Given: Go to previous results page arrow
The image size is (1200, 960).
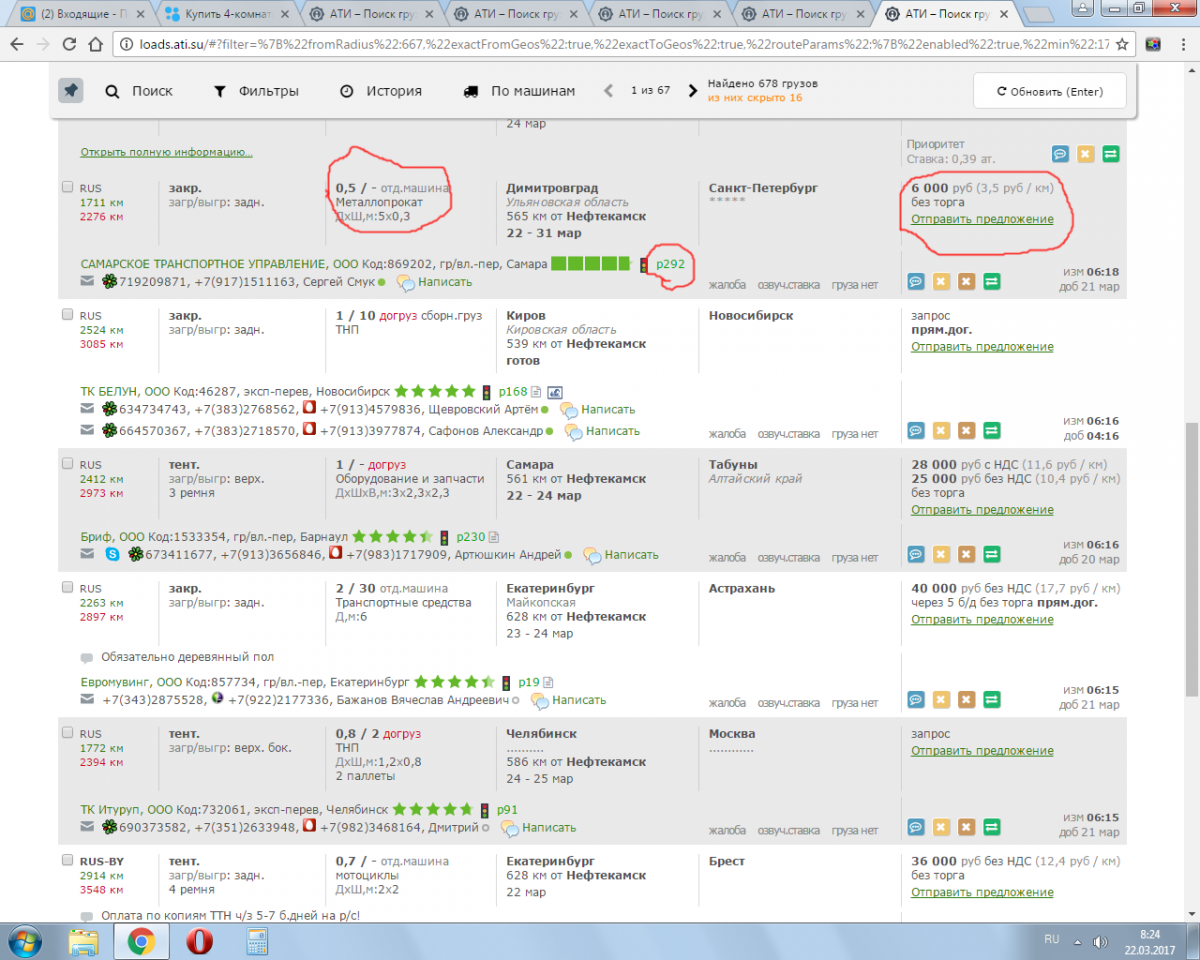Looking at the screenshot, I should pyautogui.click(x=608, y=90).
